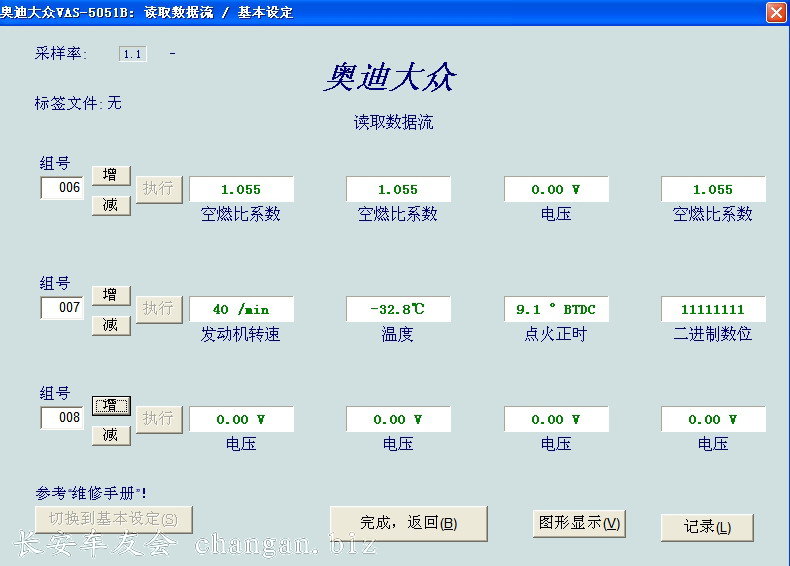Click the 采样率 label
790x566 pixels.
tap(60, 53)
